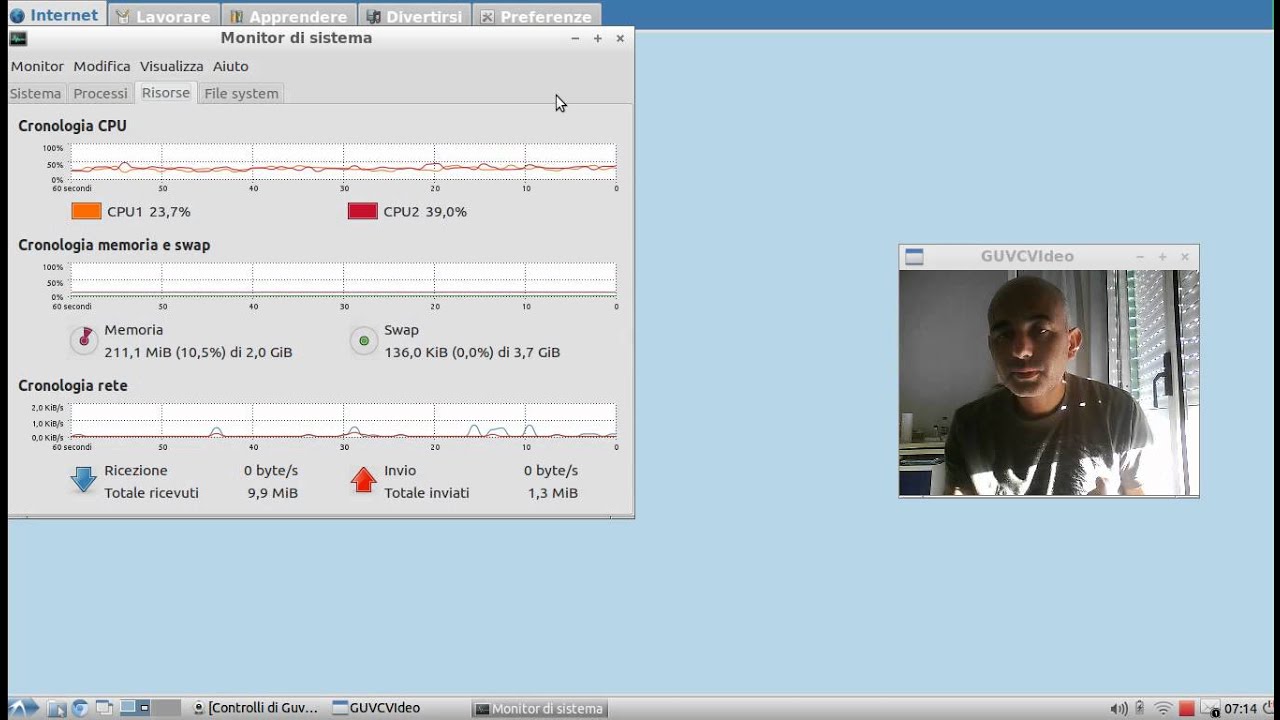This screenshot has width=1280, height=720.
Task: Click the '9,9 MiB' received total value
Action: (272, 493)
